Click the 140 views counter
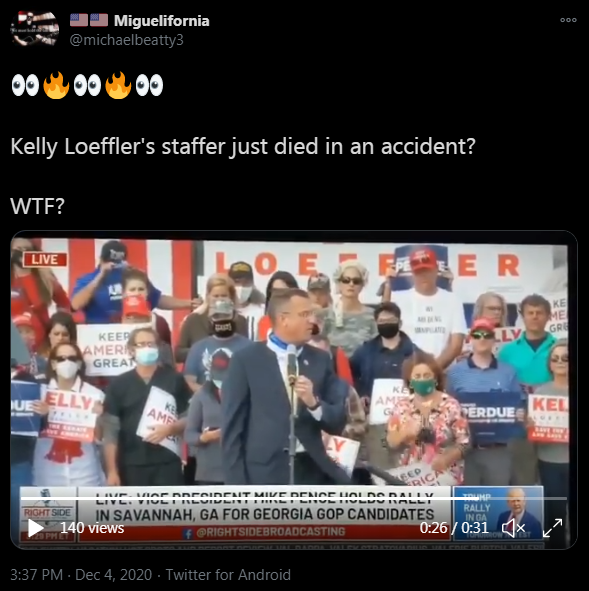Screen dimensions: 589x591 (x=92, y=528)
